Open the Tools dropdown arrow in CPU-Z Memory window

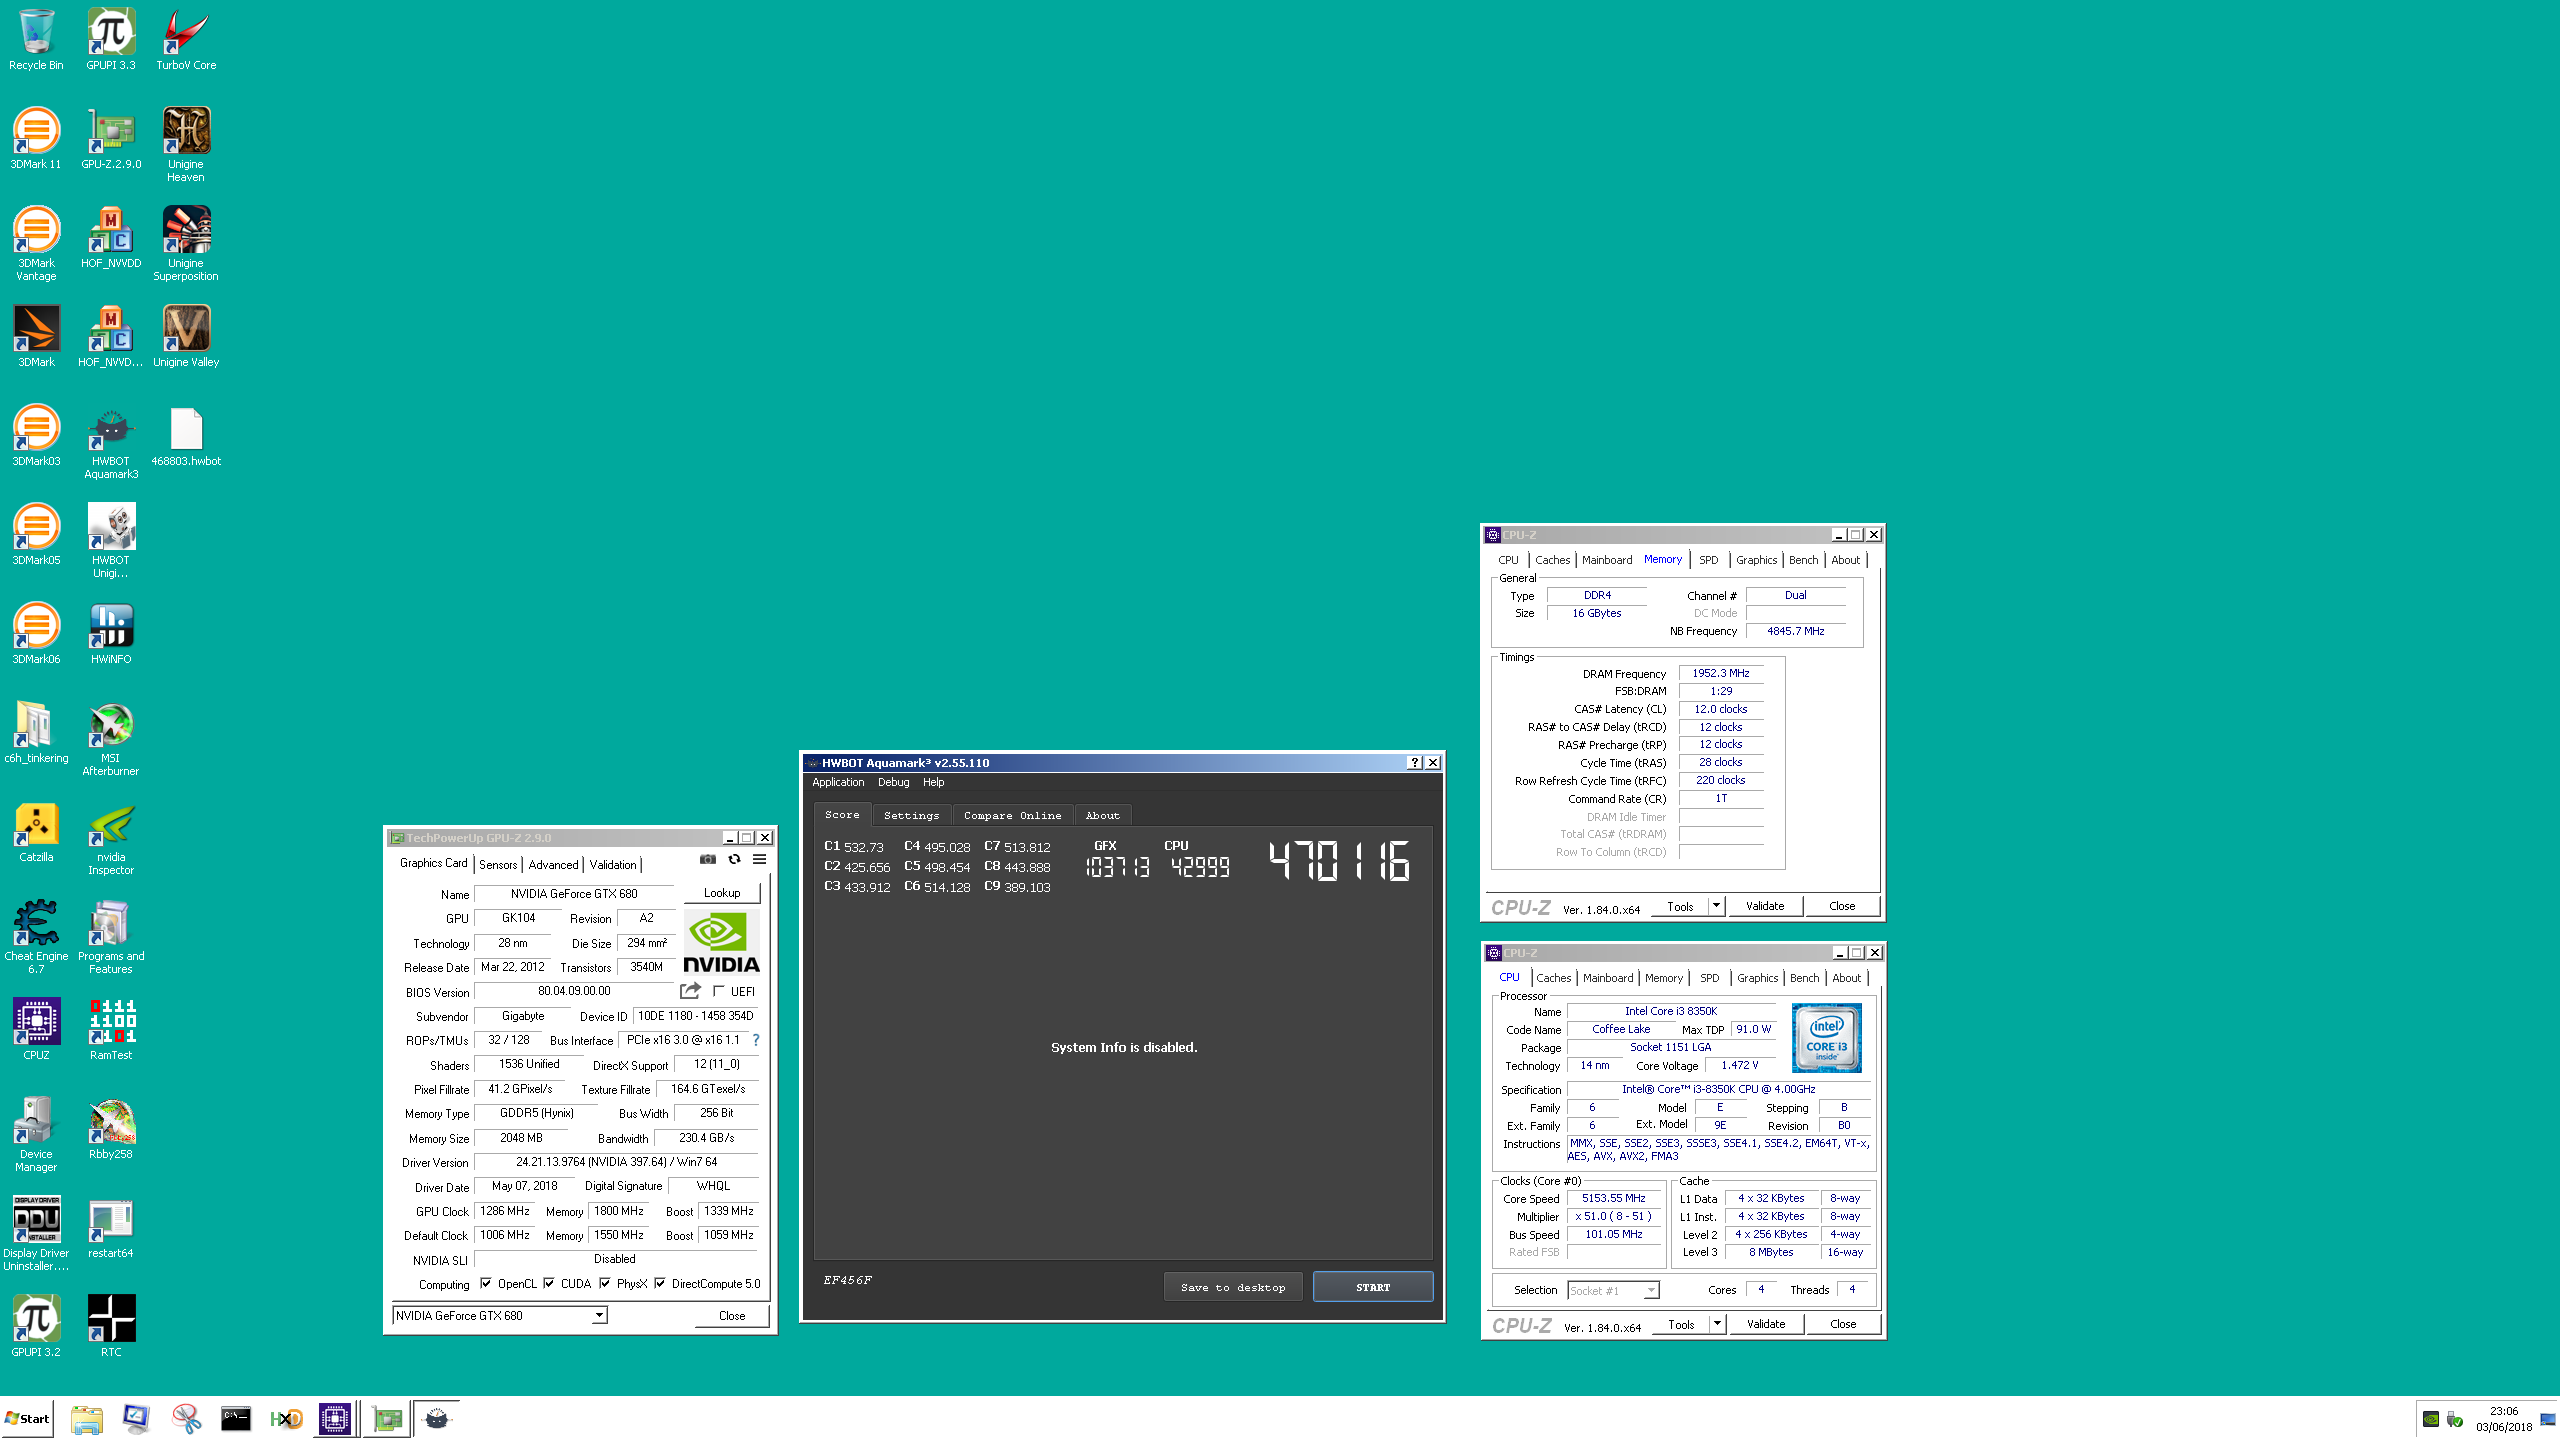tap(1717, 906)
